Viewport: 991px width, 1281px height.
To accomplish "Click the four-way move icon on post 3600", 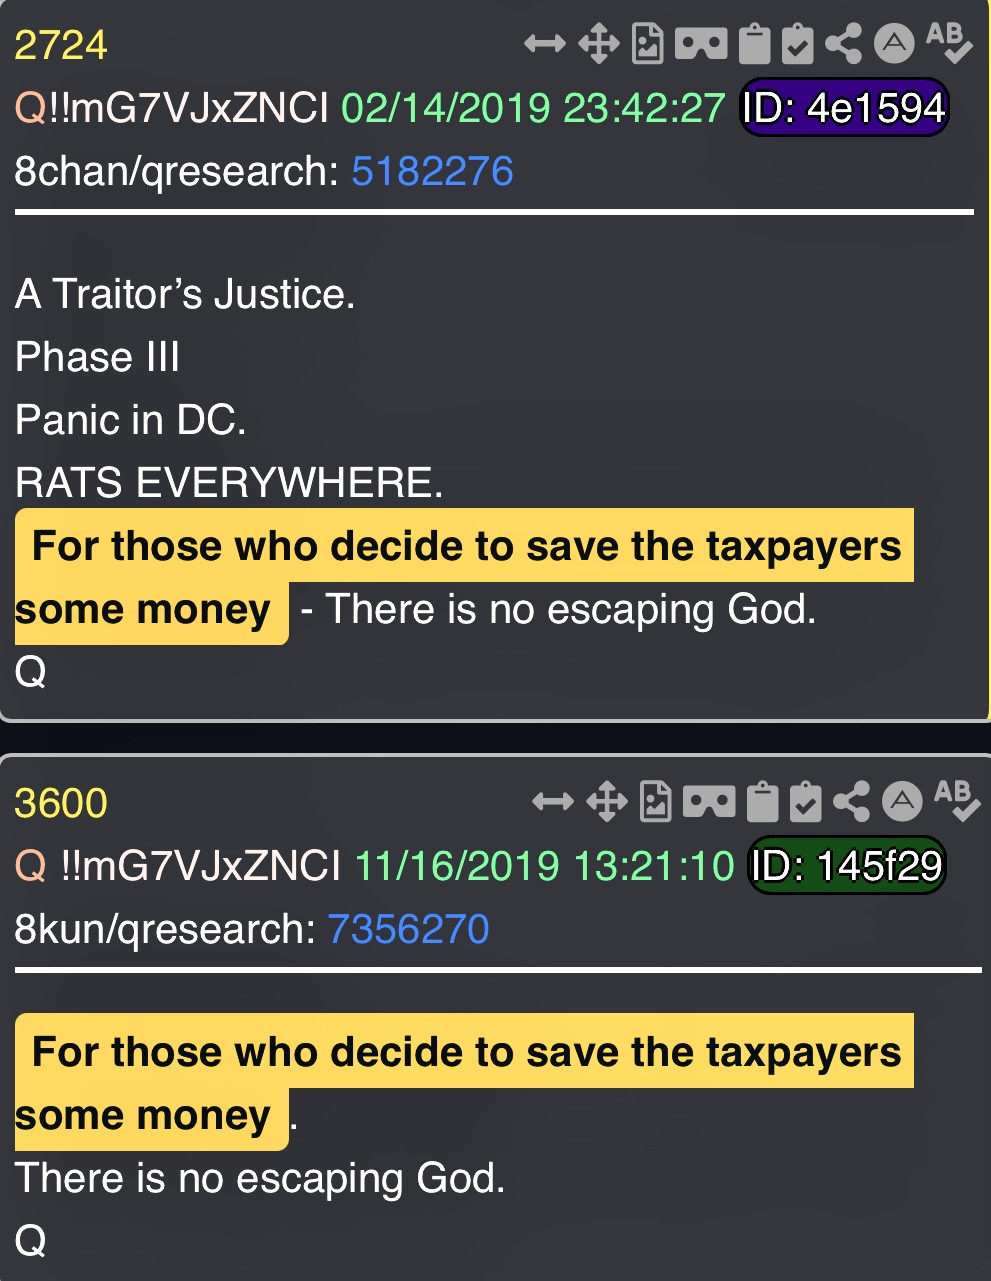I will (606, 802).
